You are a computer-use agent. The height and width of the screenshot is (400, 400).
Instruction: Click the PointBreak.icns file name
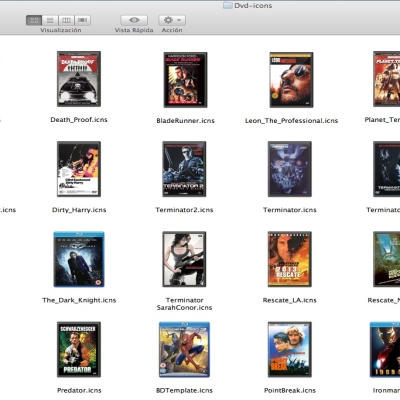(x=290, y=390)
